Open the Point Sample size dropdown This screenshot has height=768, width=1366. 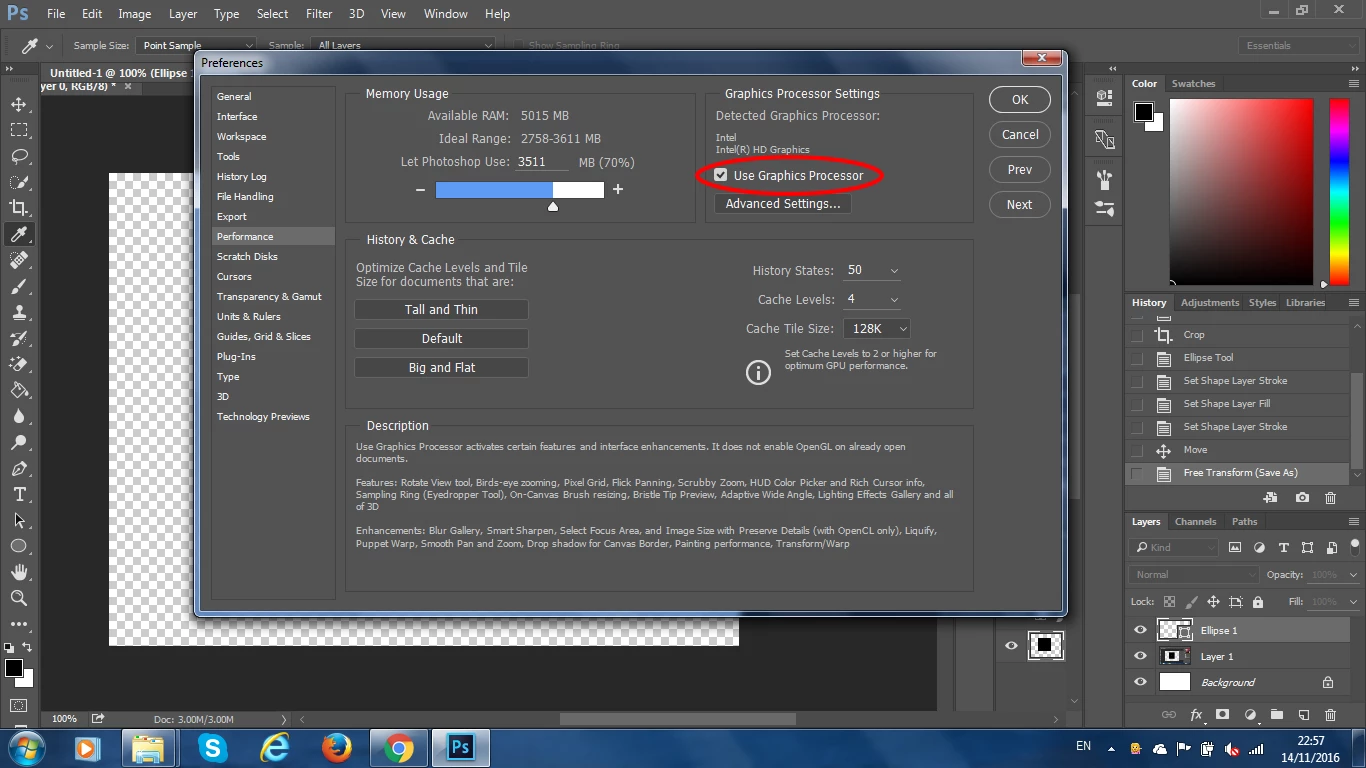coord(197,45)
